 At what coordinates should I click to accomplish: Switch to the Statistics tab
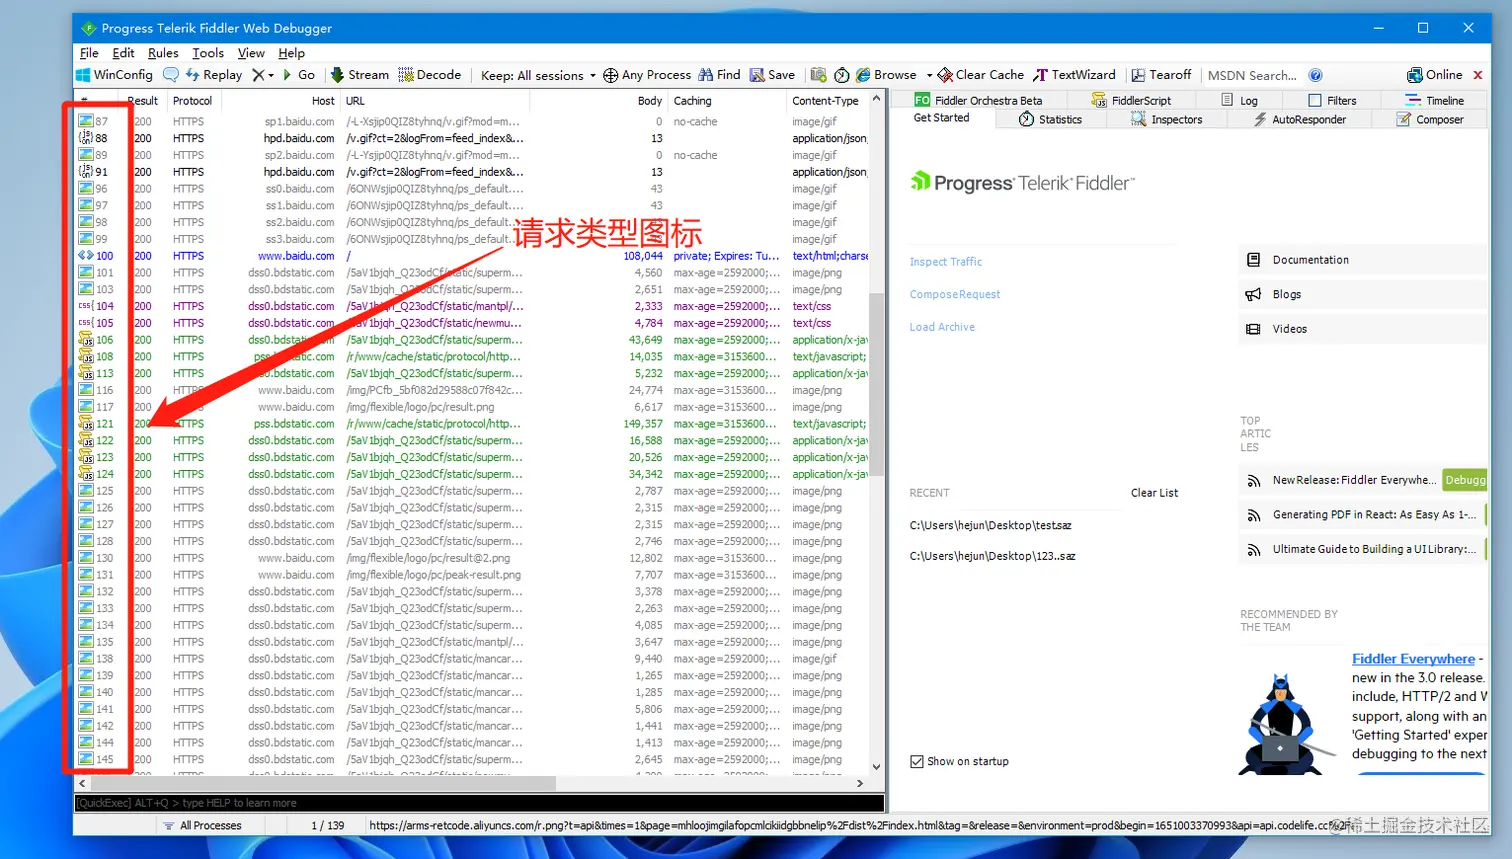(1050, 119)
